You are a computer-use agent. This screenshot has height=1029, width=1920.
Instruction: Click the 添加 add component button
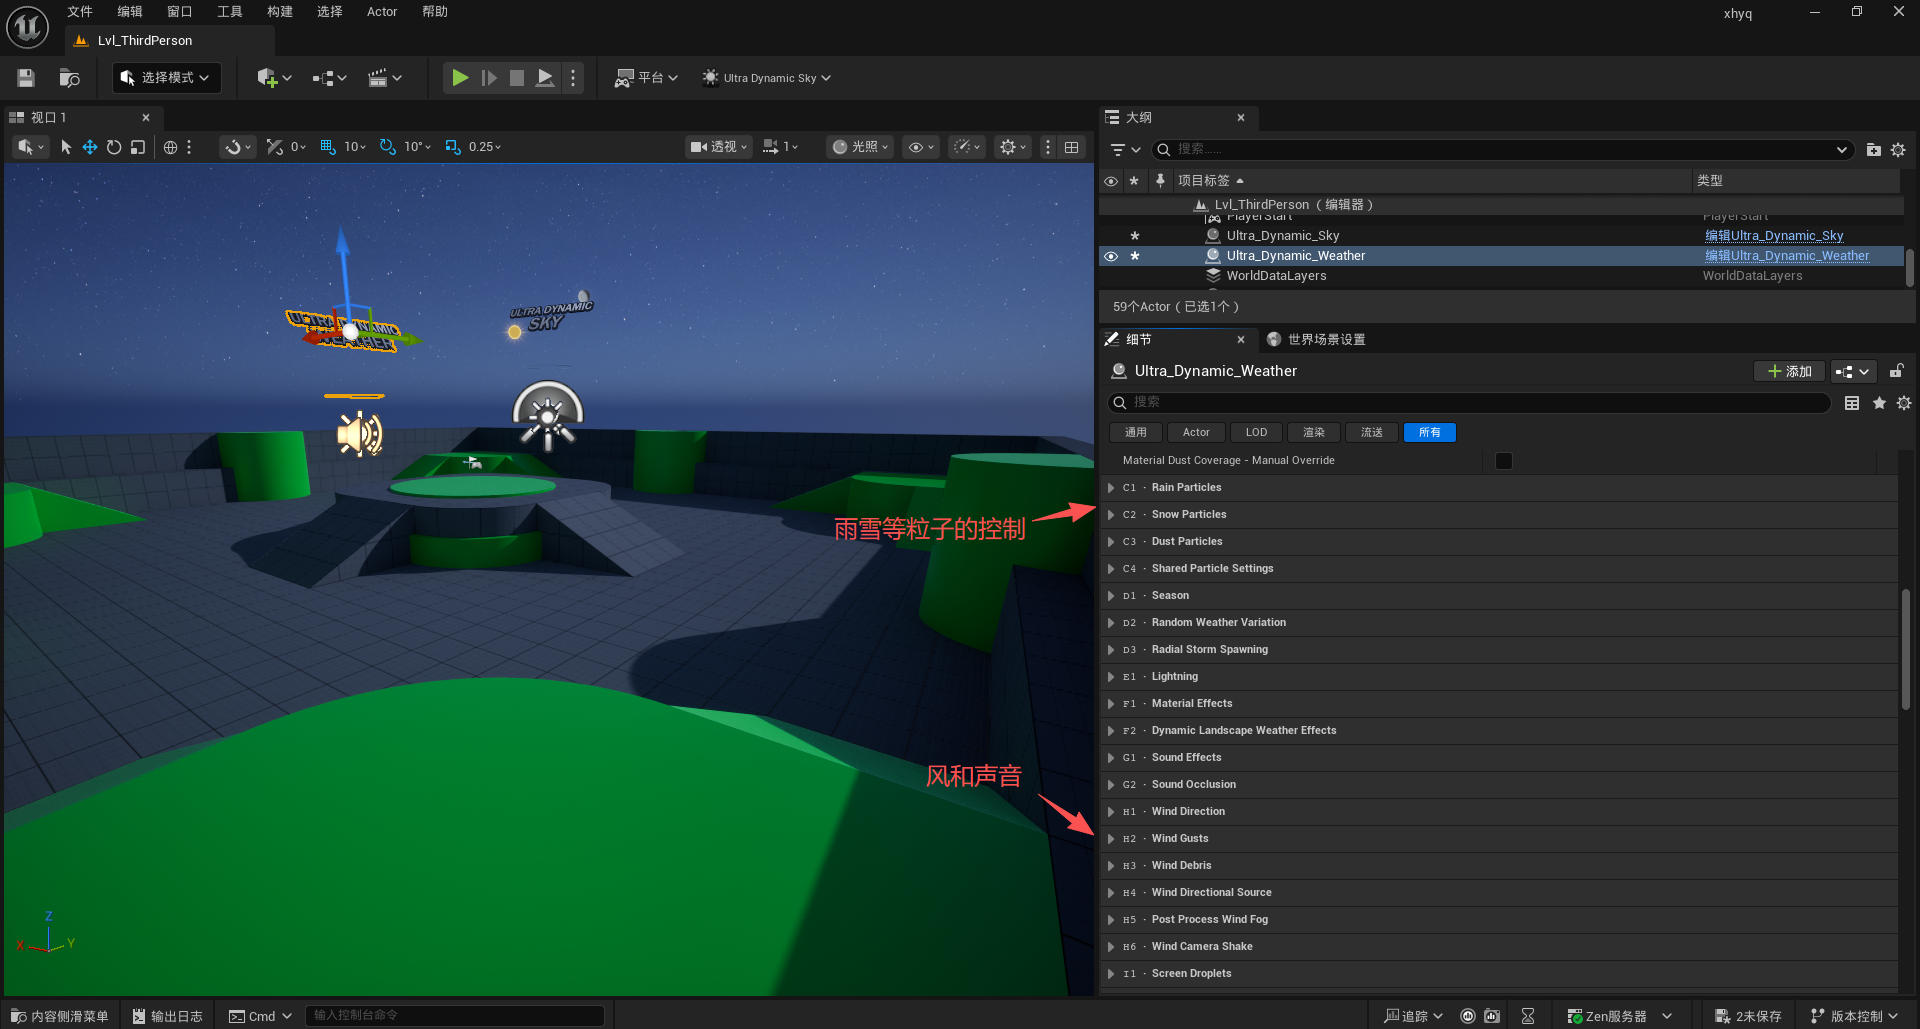(1790, 372)
